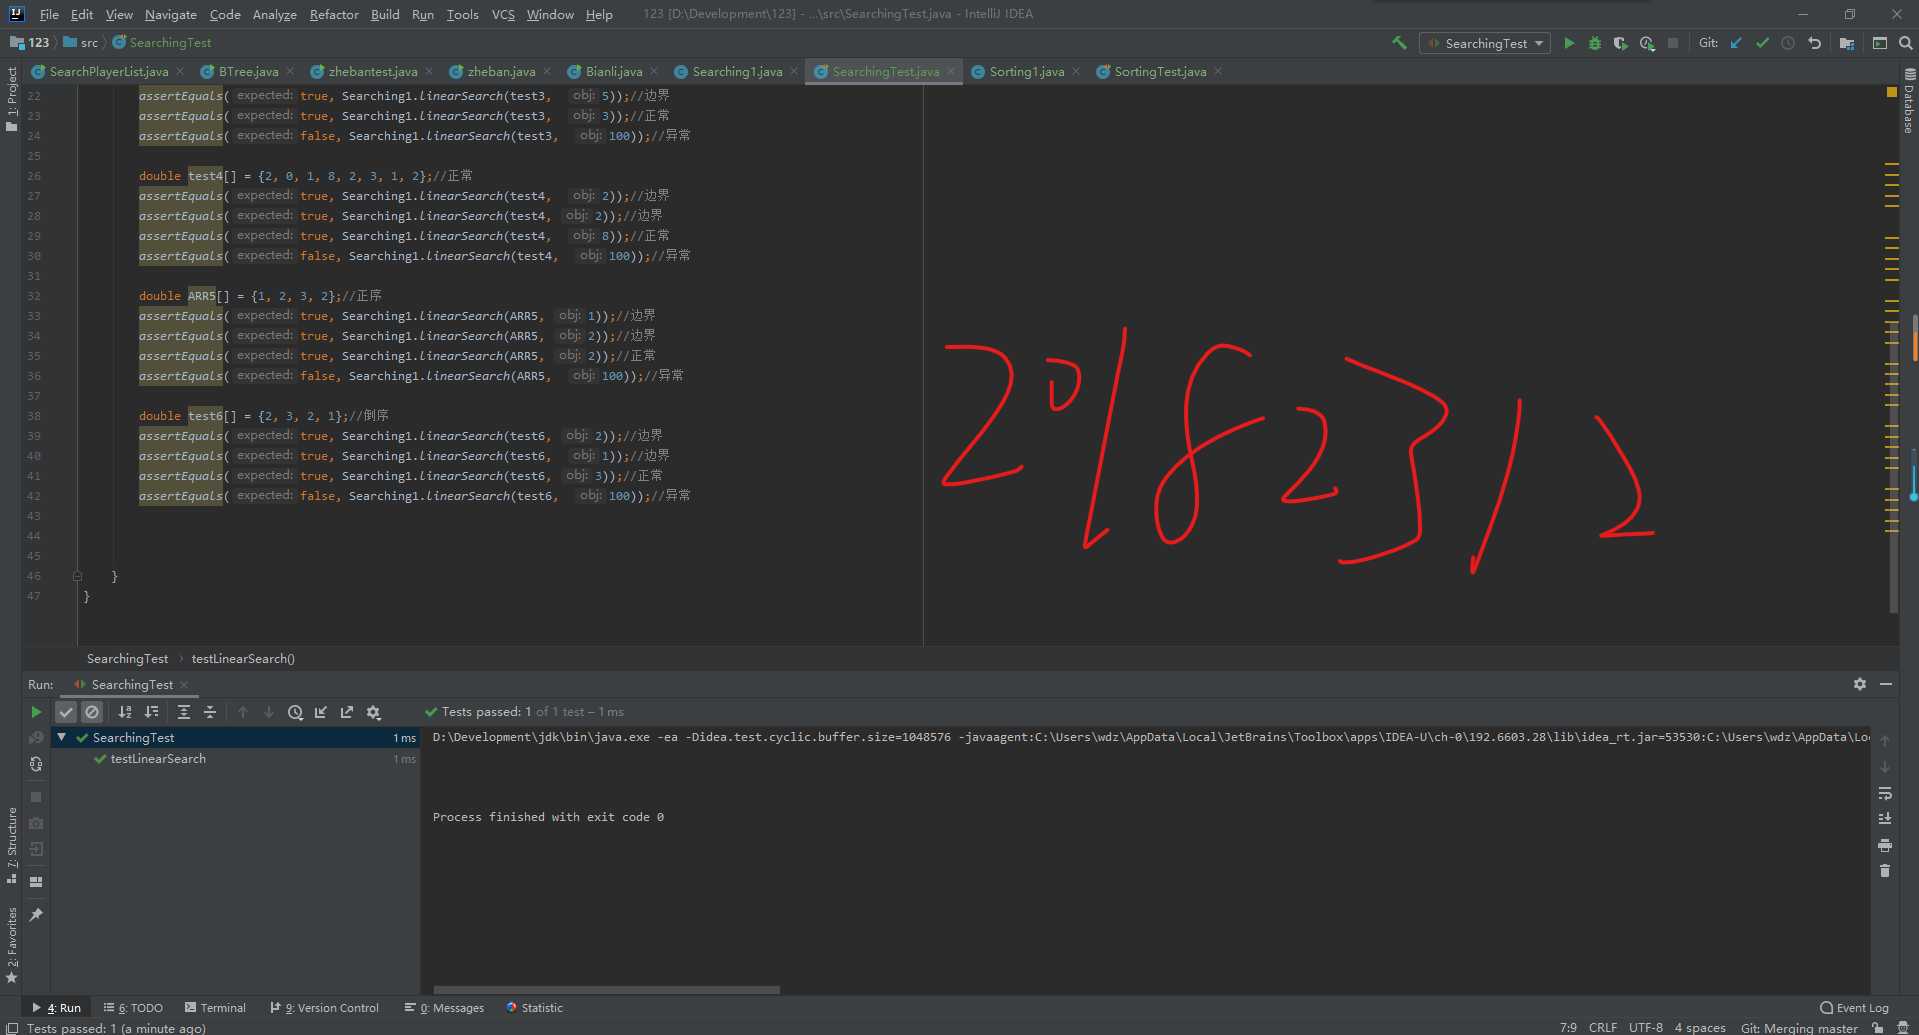Open Navigate menu
This screenshot has height=1035, width=1919.
pyautogui.click(x=170, y=14)
